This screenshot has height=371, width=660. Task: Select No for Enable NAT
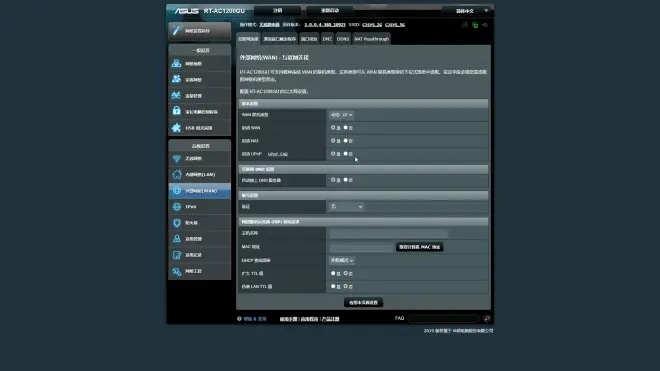[346, 140]
